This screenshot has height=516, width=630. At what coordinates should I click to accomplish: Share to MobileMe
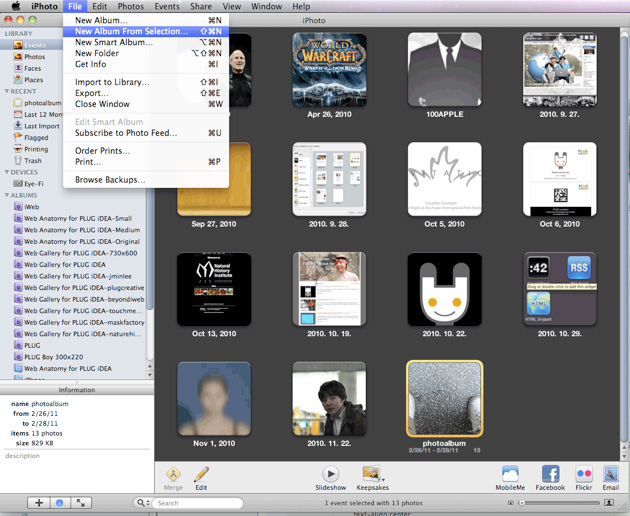510,478
